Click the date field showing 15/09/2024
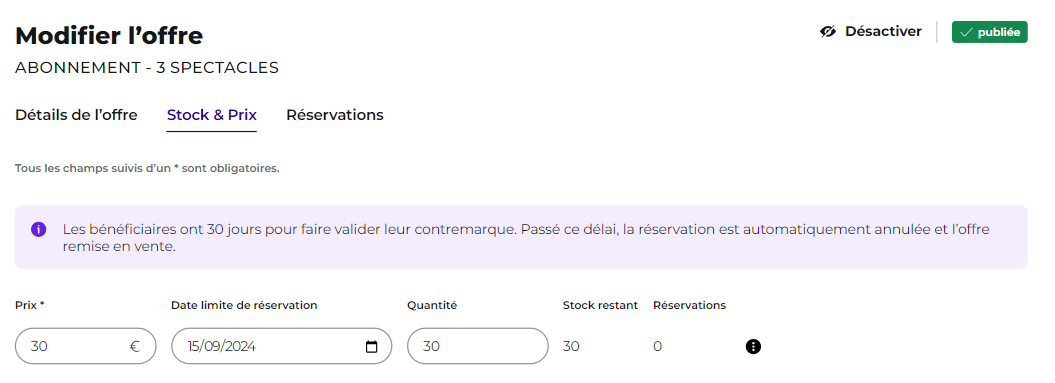 [281, 346]
